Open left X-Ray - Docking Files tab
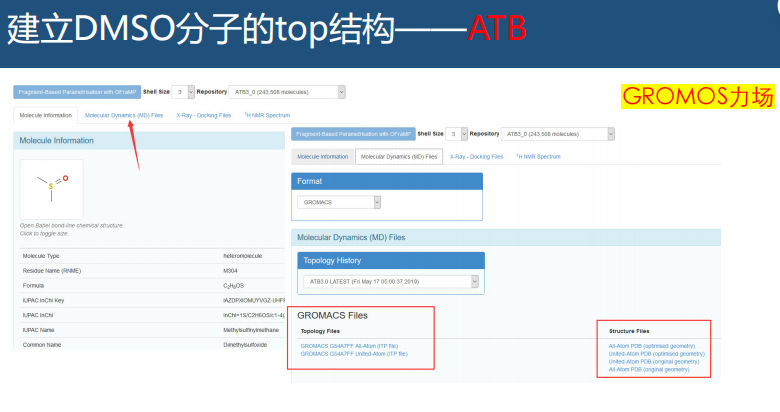 (203, 115)
